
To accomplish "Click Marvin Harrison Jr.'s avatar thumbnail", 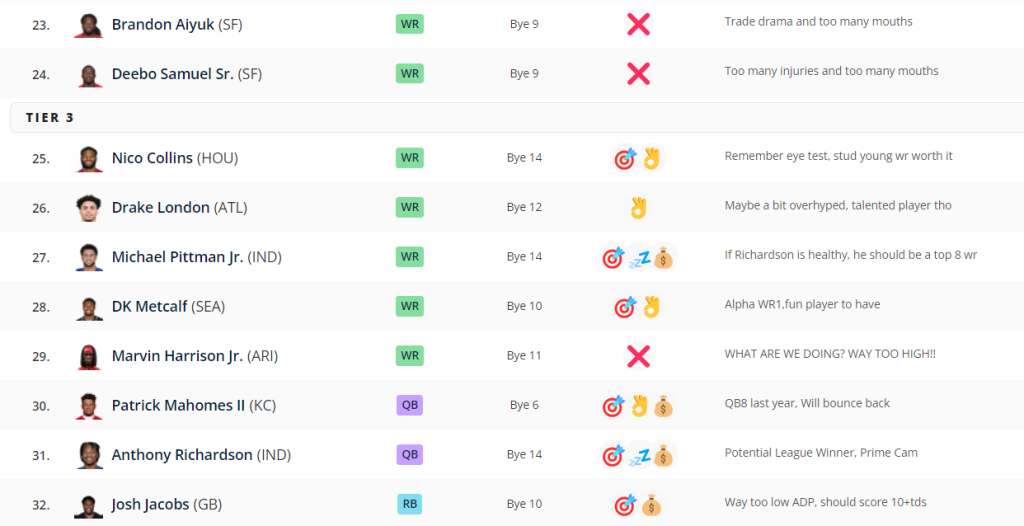I will (89, 356).
